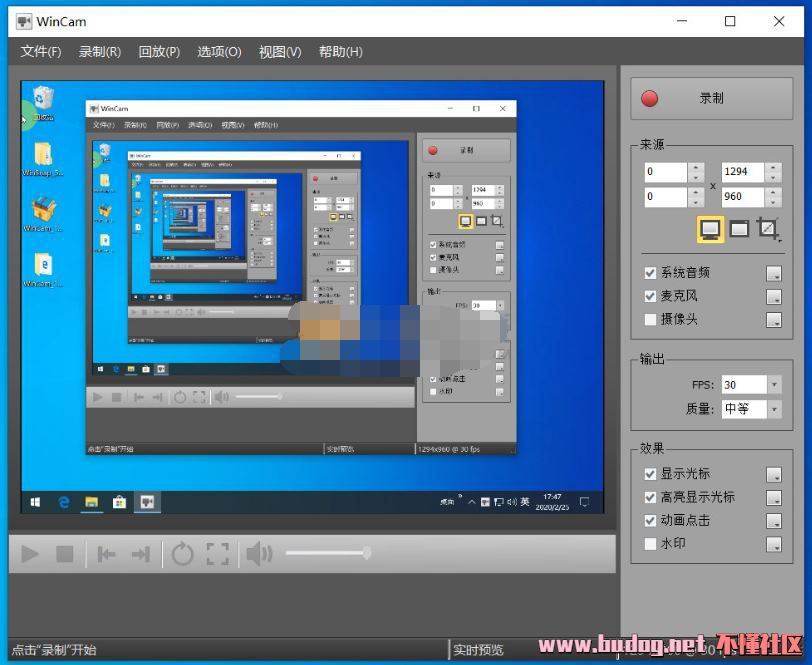Start recording with the red 录制 button
The height and width of the screenshot is (665, 812).
click(x=712, y=98)
